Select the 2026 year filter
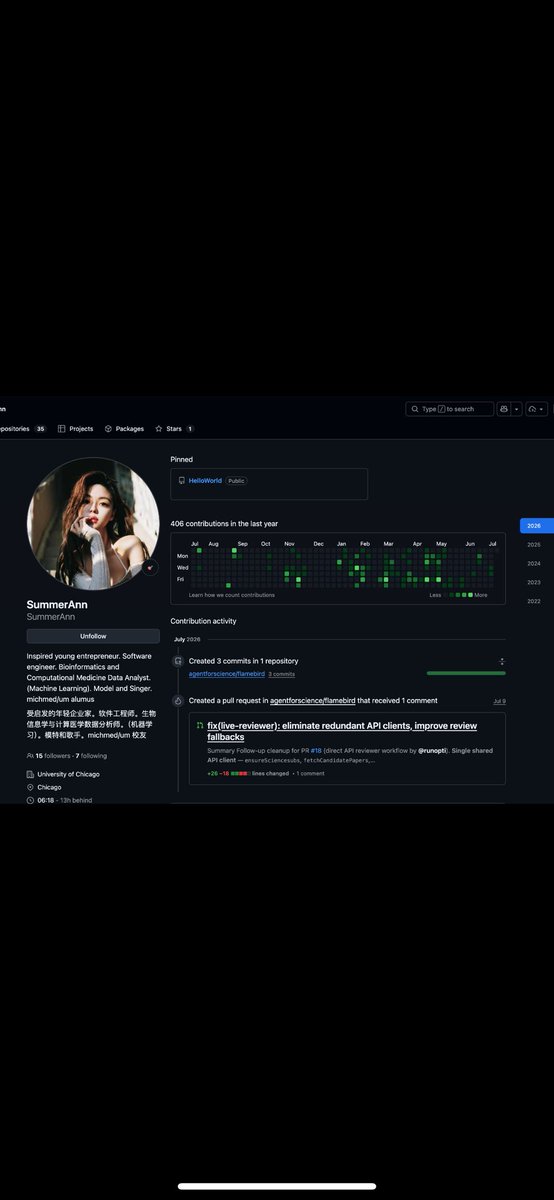554x1200 pixels. pyautogui.click(x=536, y=526)
